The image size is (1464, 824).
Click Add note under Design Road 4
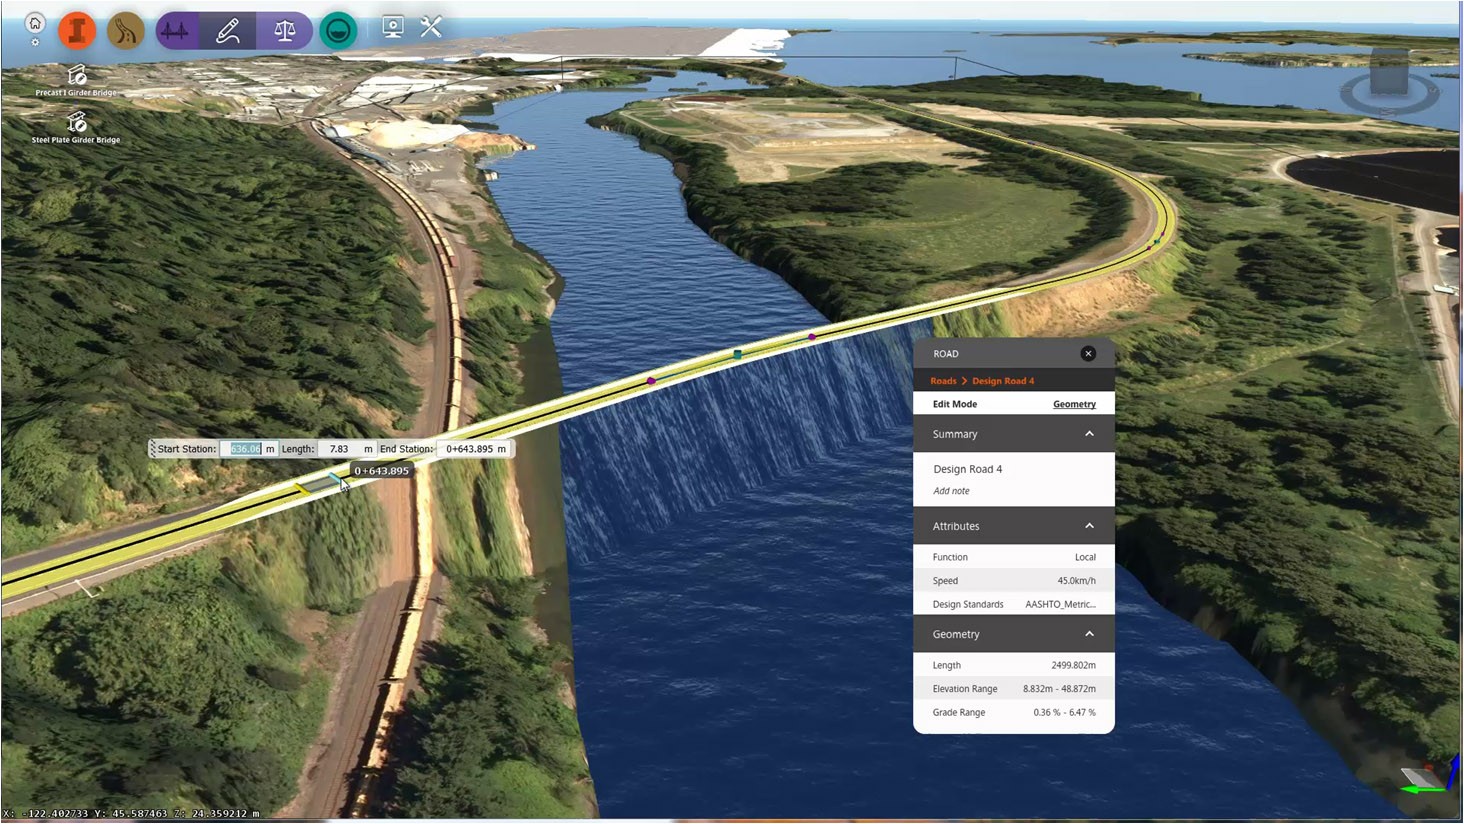pos(951,491)
